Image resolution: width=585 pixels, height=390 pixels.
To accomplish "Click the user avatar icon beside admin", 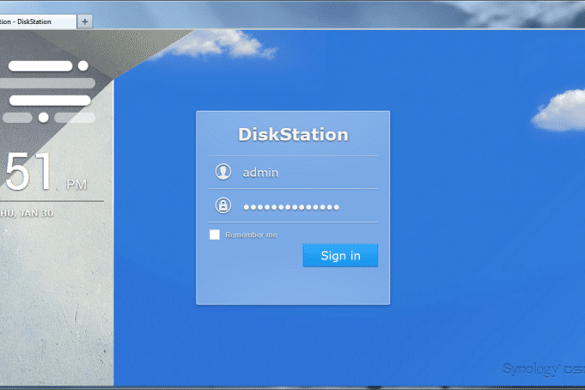I will [223, 172].
